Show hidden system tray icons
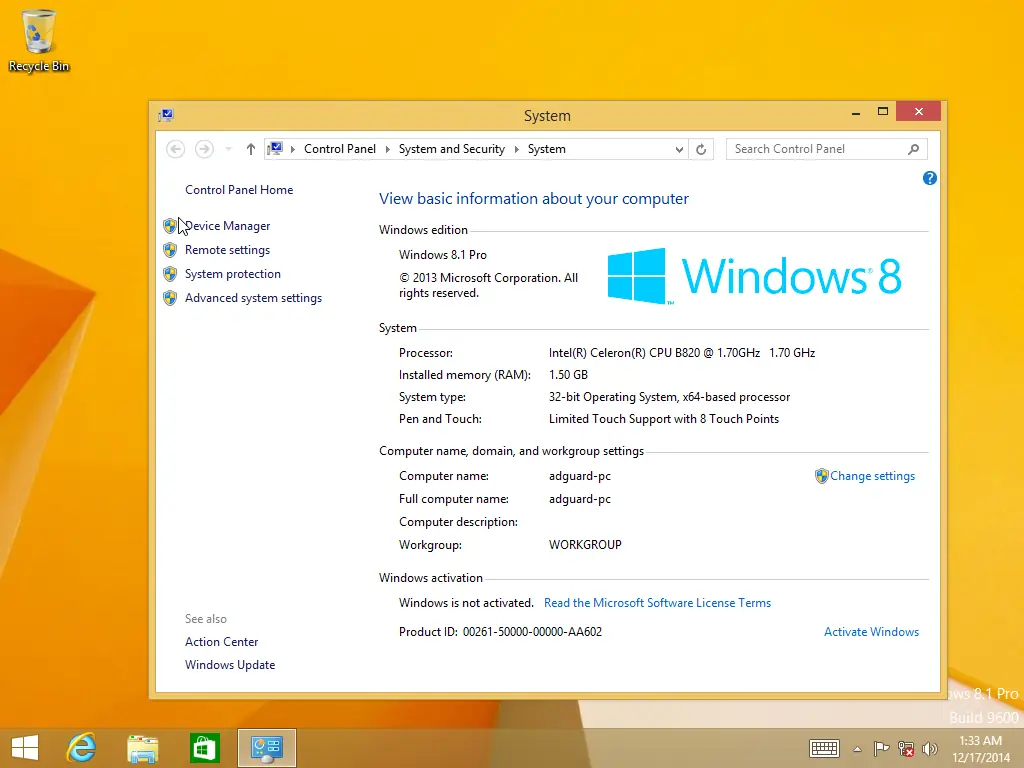Image resolution: width=1024 pixels, height=768 pixels. tap(857, 748)
